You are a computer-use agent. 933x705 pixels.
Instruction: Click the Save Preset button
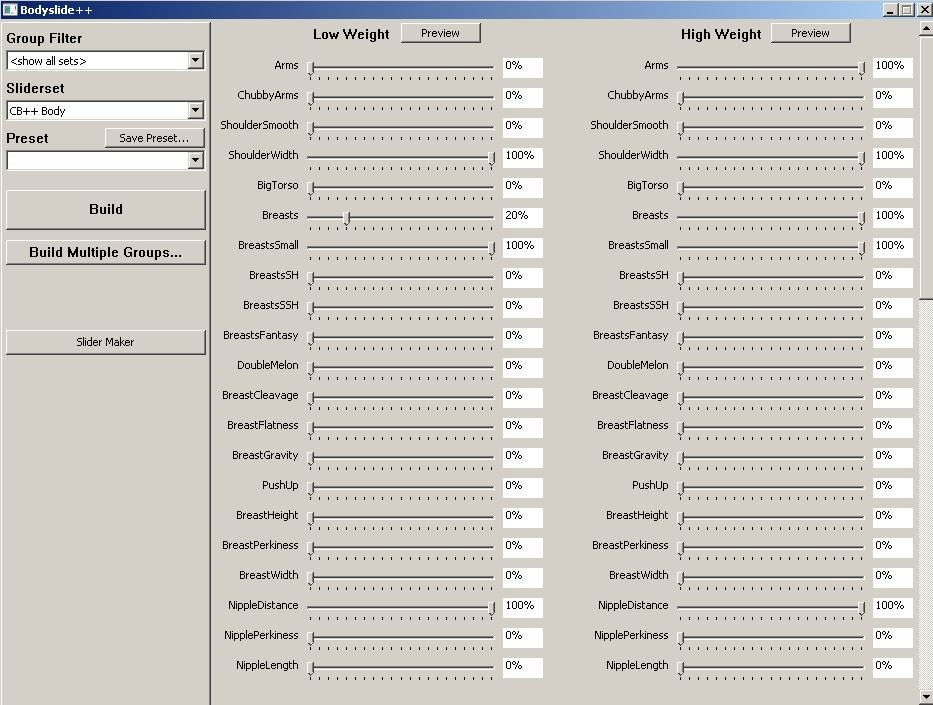[x=154, y=138]
